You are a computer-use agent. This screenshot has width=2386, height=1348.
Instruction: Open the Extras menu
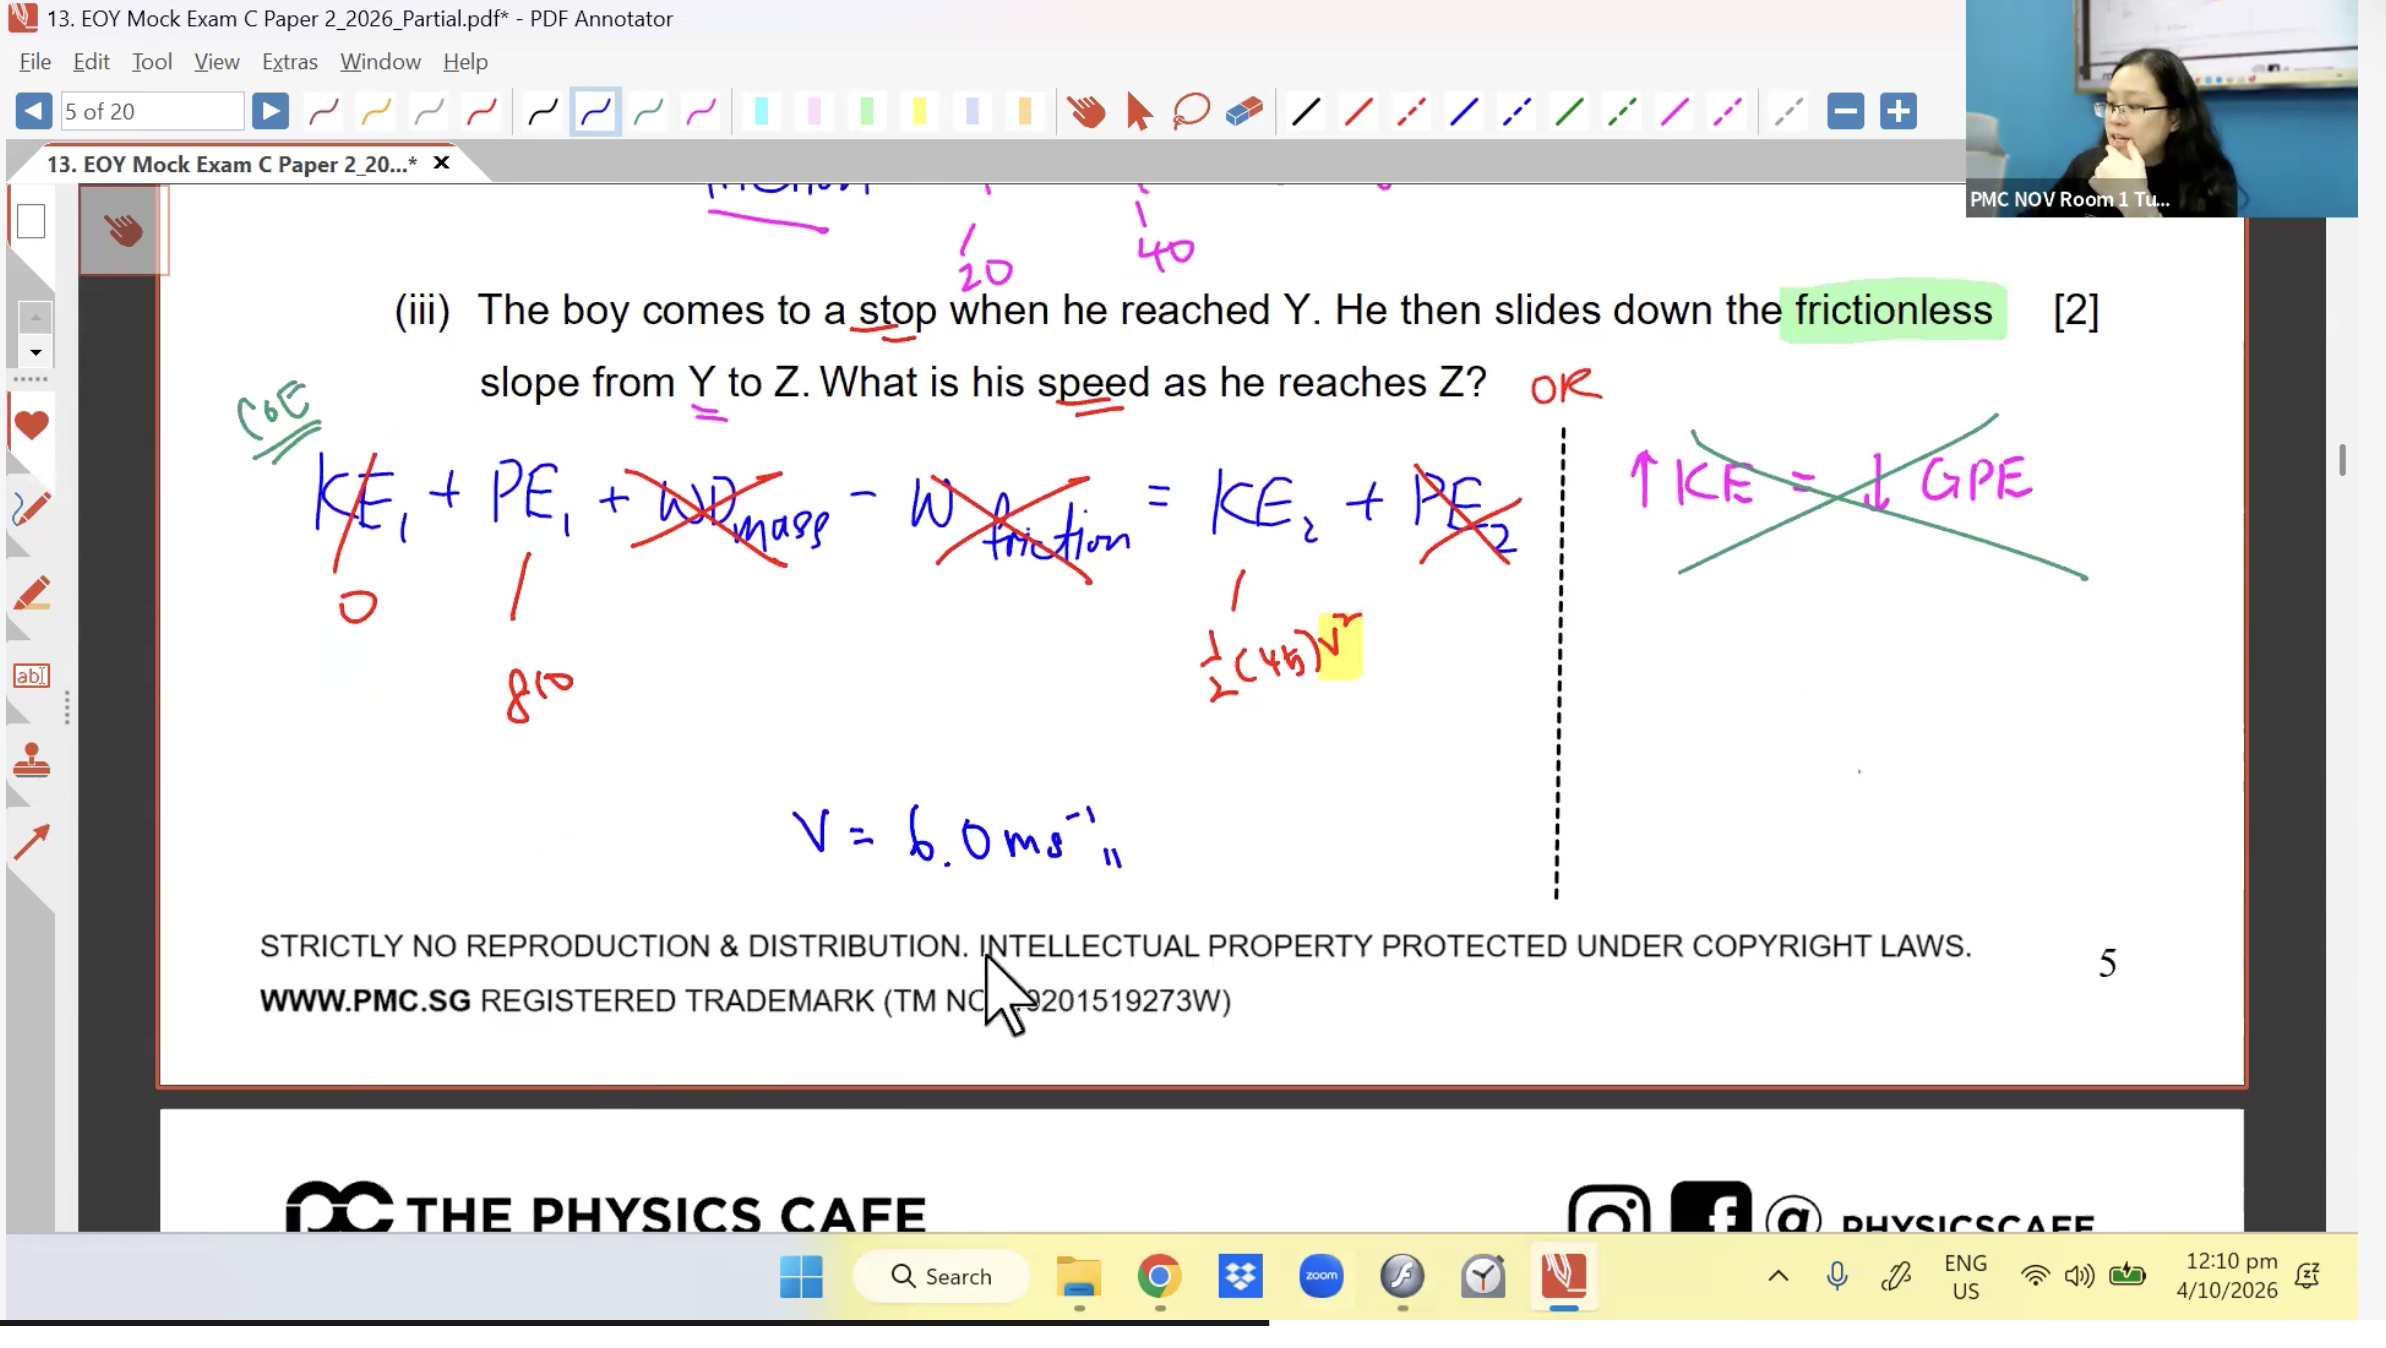(290, 61)
